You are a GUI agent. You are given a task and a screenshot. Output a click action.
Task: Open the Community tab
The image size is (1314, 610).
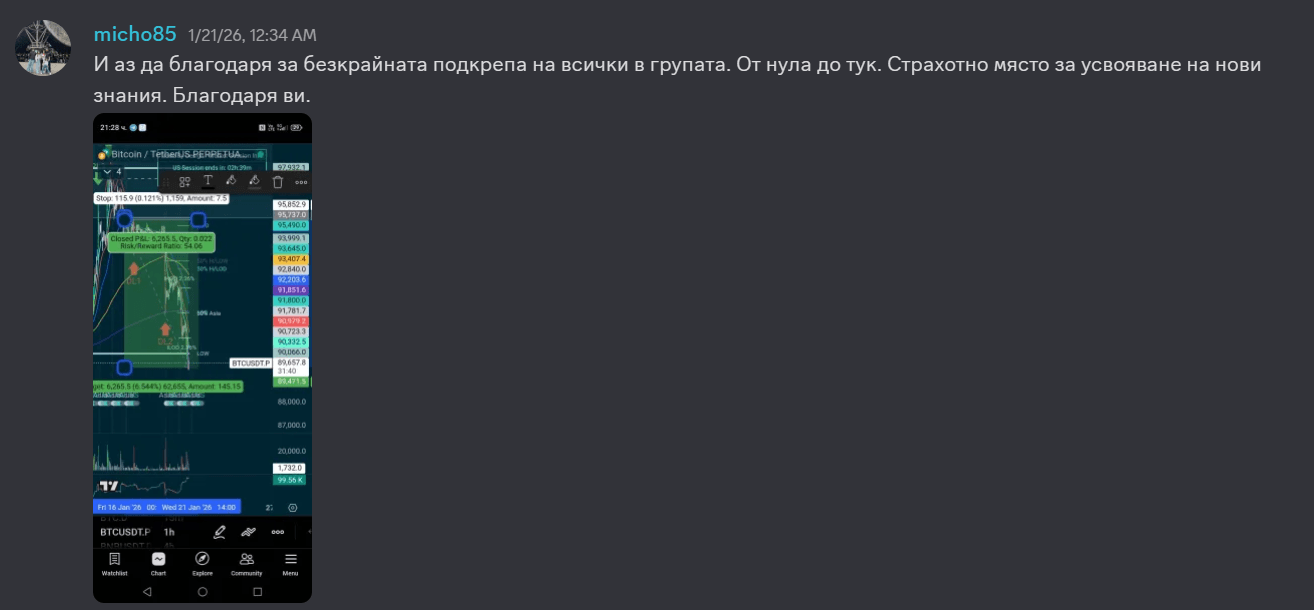pyautogui.click(x=246, y=564)
